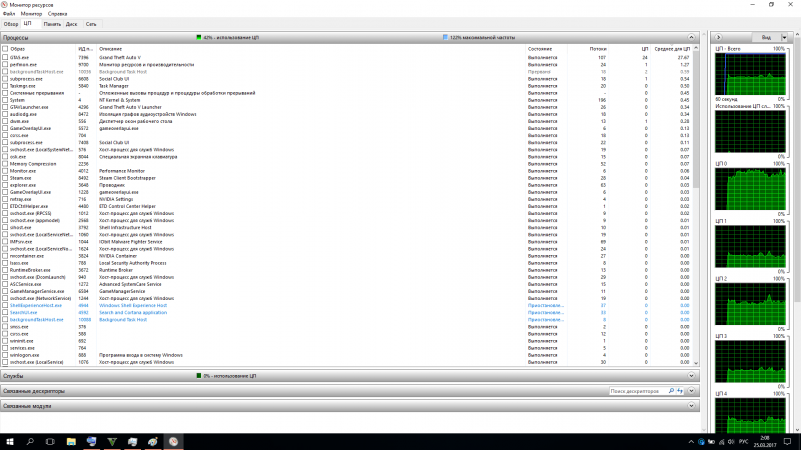Click the descriptor search magnifier icon
Screen dimensions: 801x450
point(671,391)
